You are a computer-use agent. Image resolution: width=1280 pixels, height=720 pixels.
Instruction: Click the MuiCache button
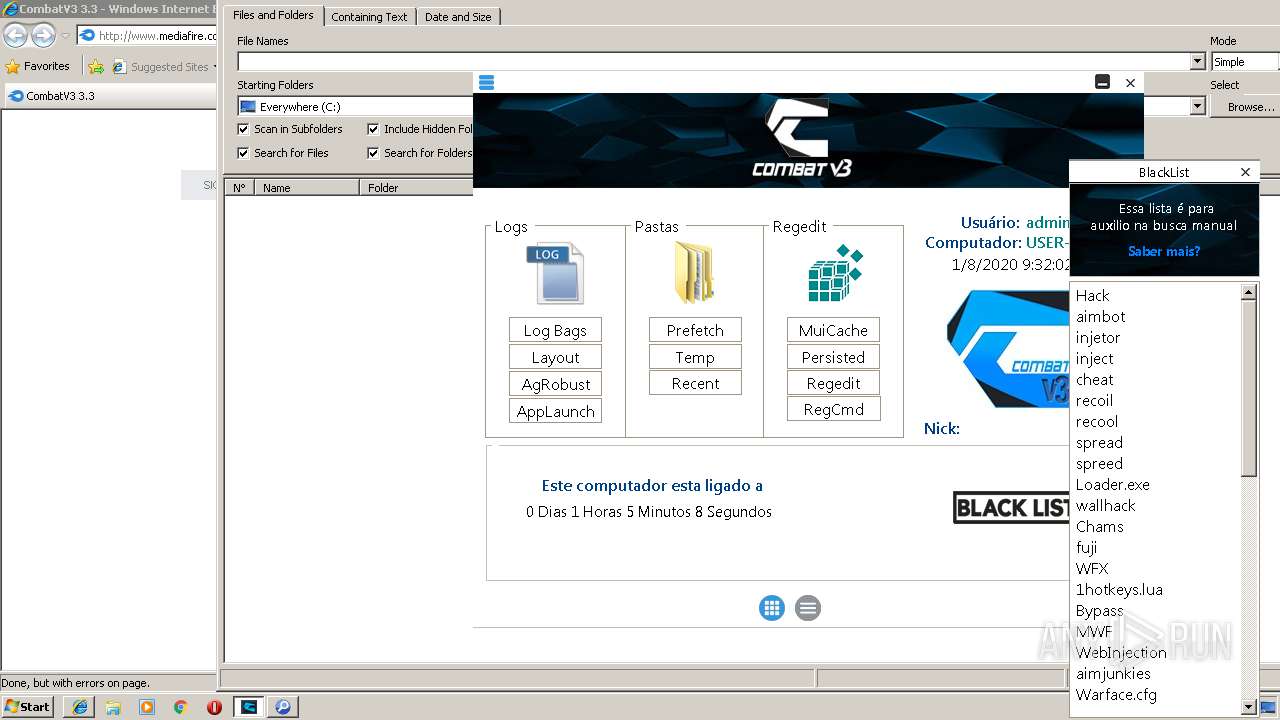pos(833,330)
